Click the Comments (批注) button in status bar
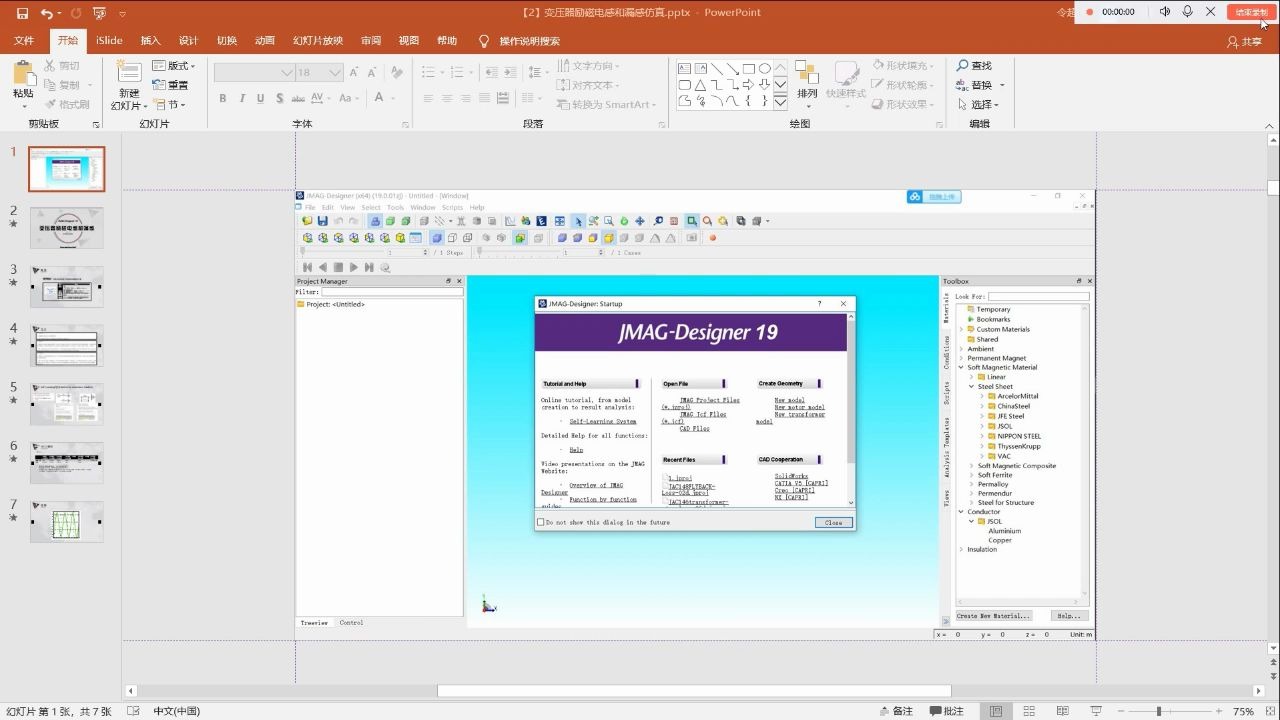 [947, 711]
